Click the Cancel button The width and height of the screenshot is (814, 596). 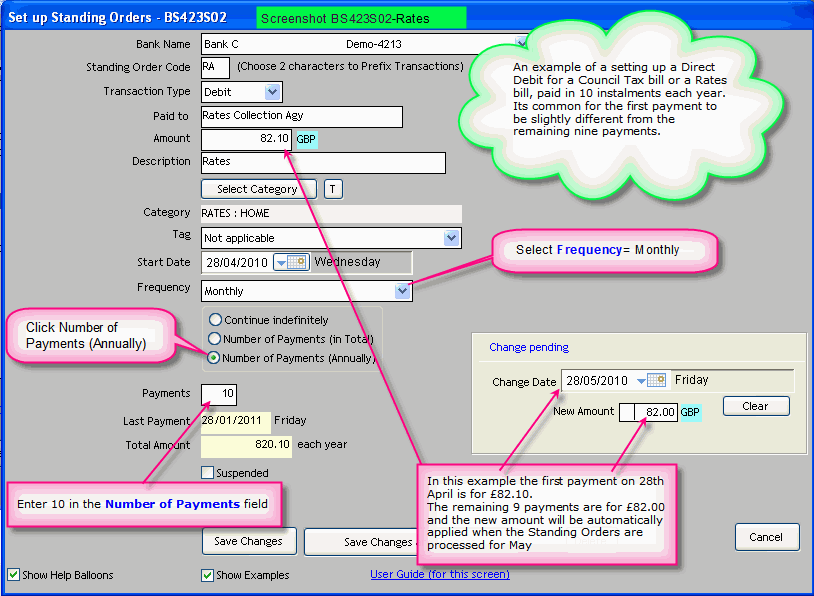(767, 537)
